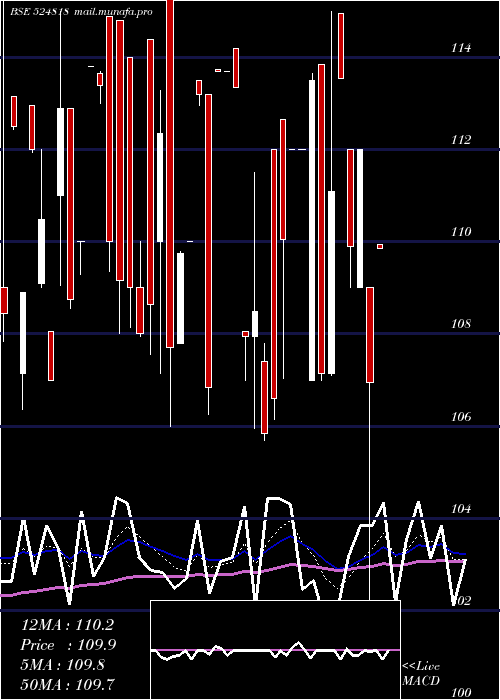Click the mail.munafa.pro watermark text
Image resolution: width=500 pixels, height=700 pixels.
113,12
